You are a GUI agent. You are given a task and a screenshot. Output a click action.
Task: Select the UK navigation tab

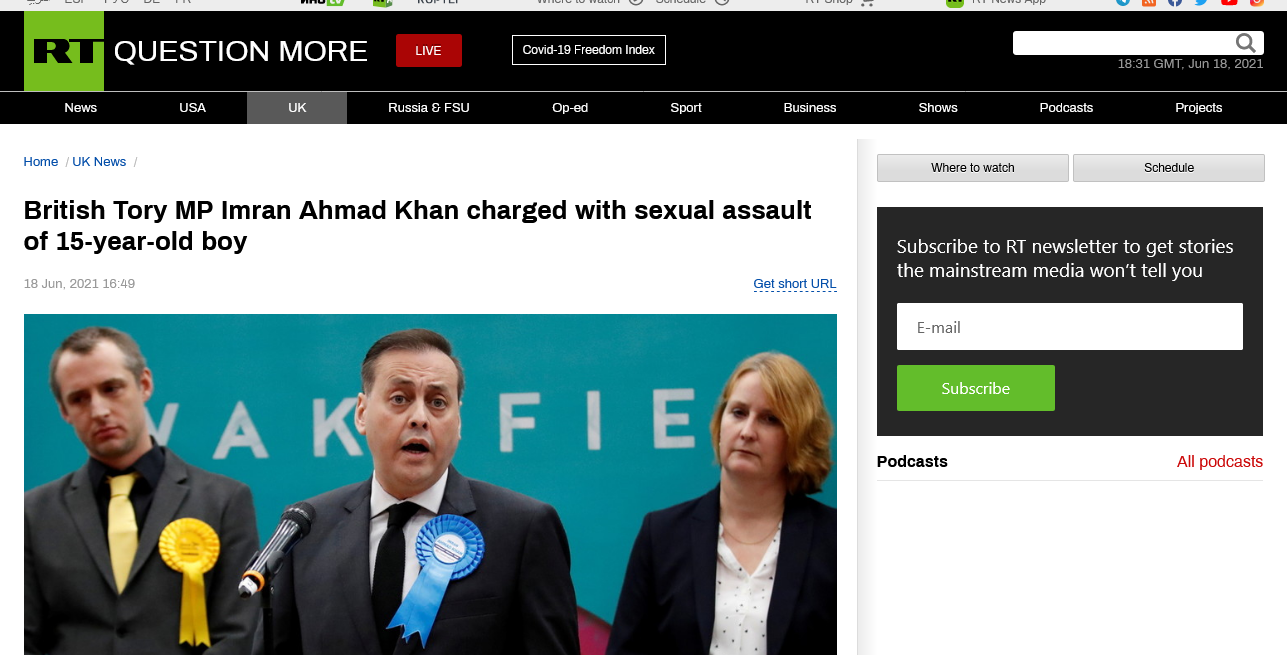tap(297, 108)
